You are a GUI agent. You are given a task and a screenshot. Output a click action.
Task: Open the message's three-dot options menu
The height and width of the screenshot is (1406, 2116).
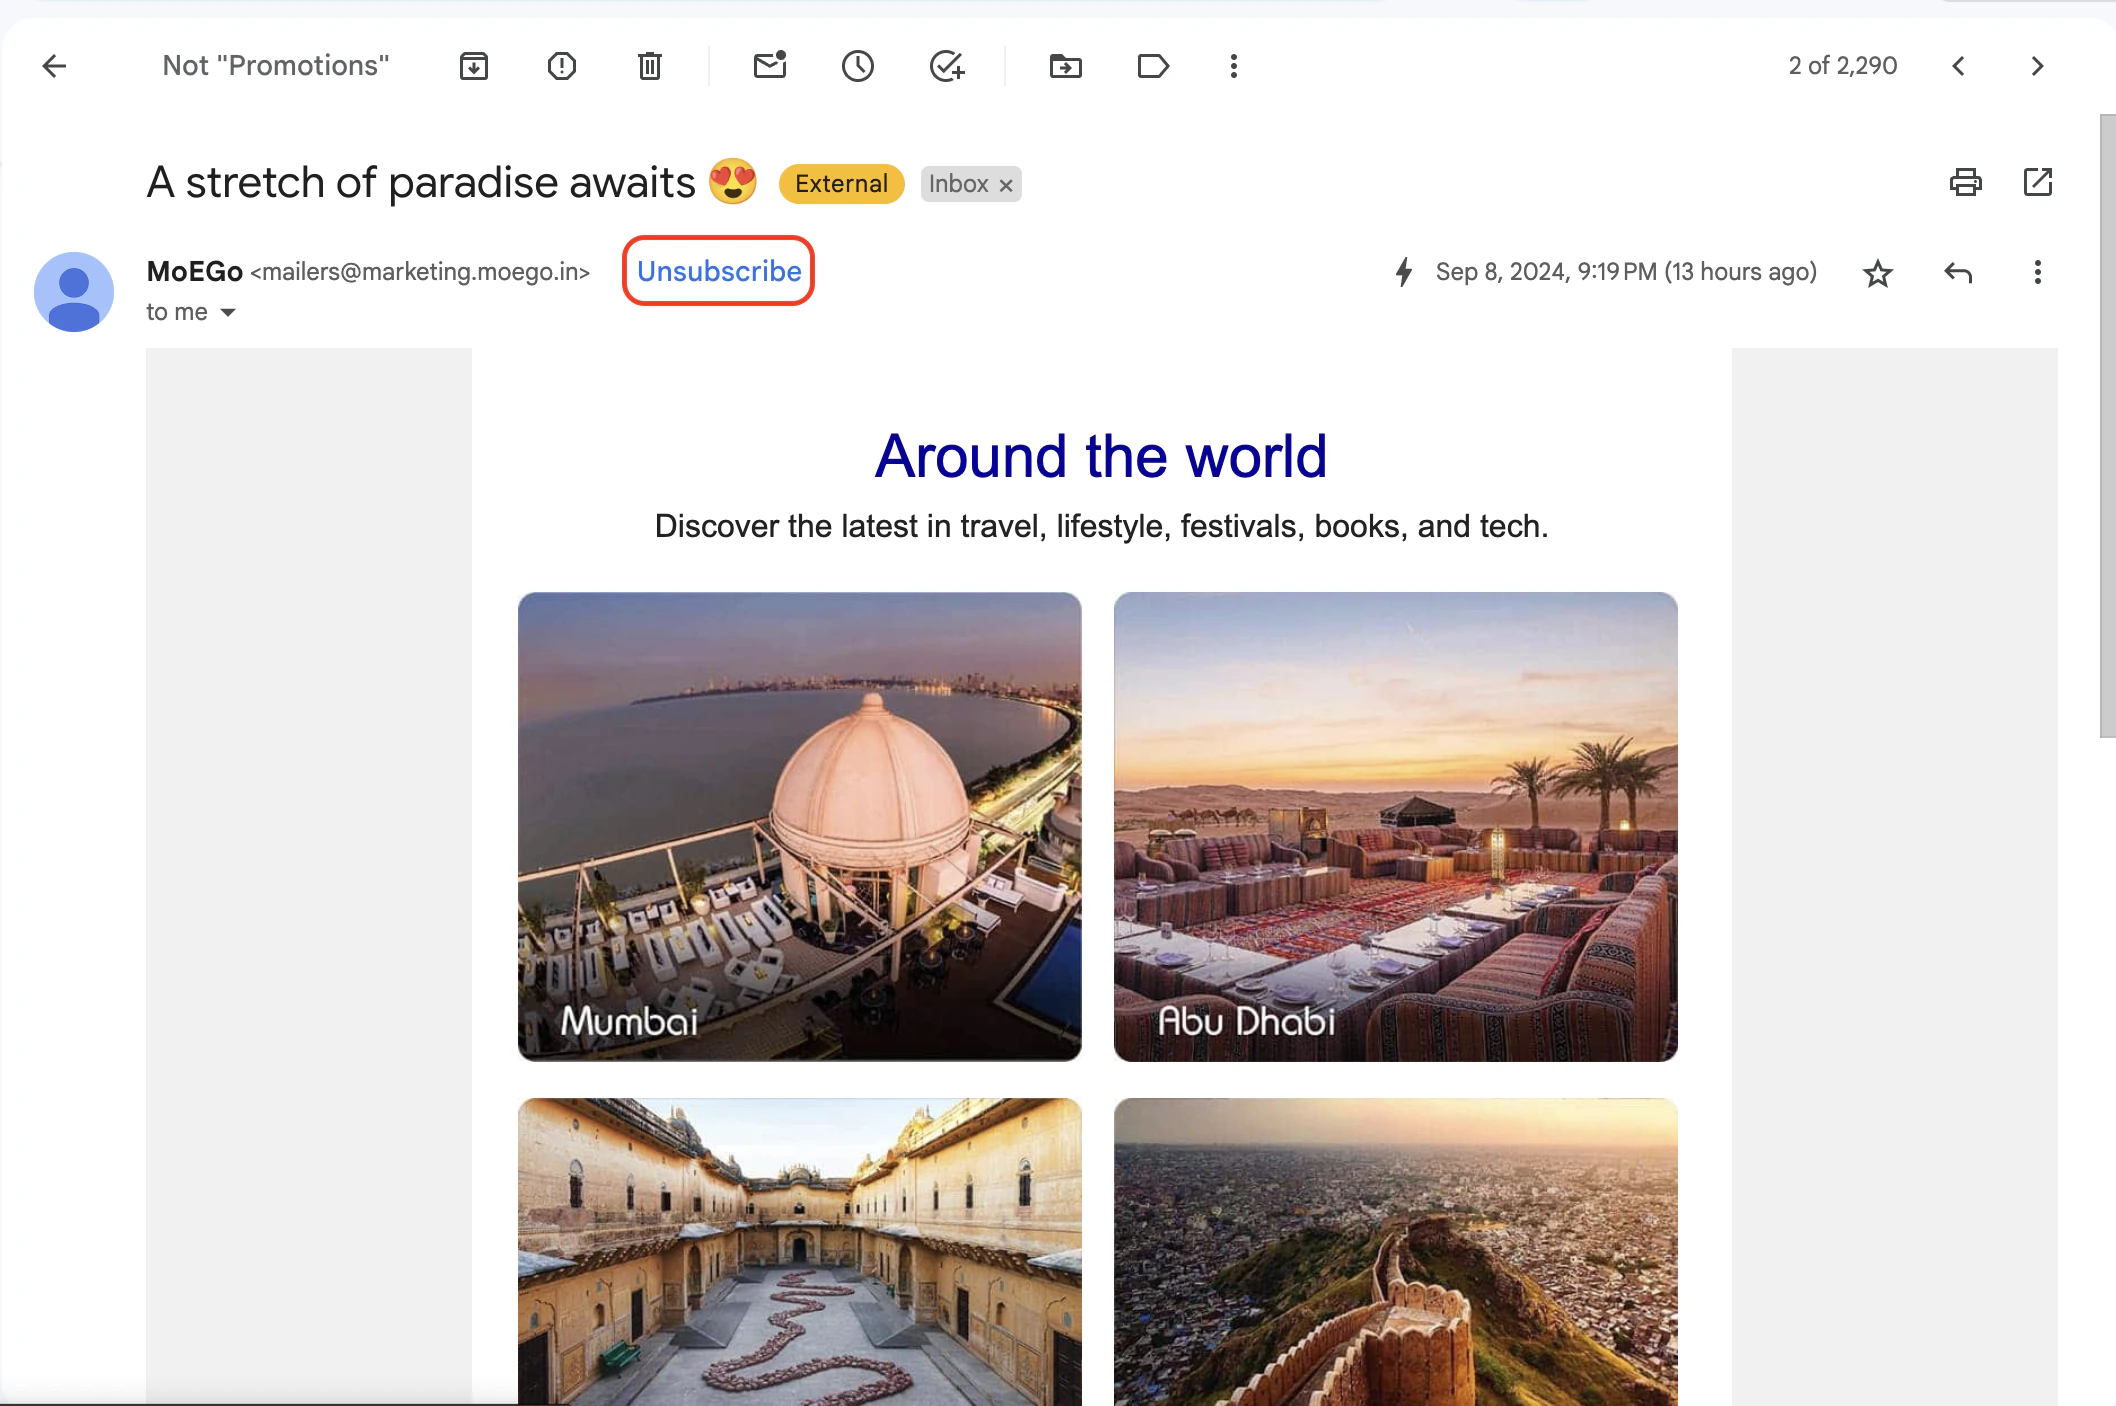click(2037, 272)
